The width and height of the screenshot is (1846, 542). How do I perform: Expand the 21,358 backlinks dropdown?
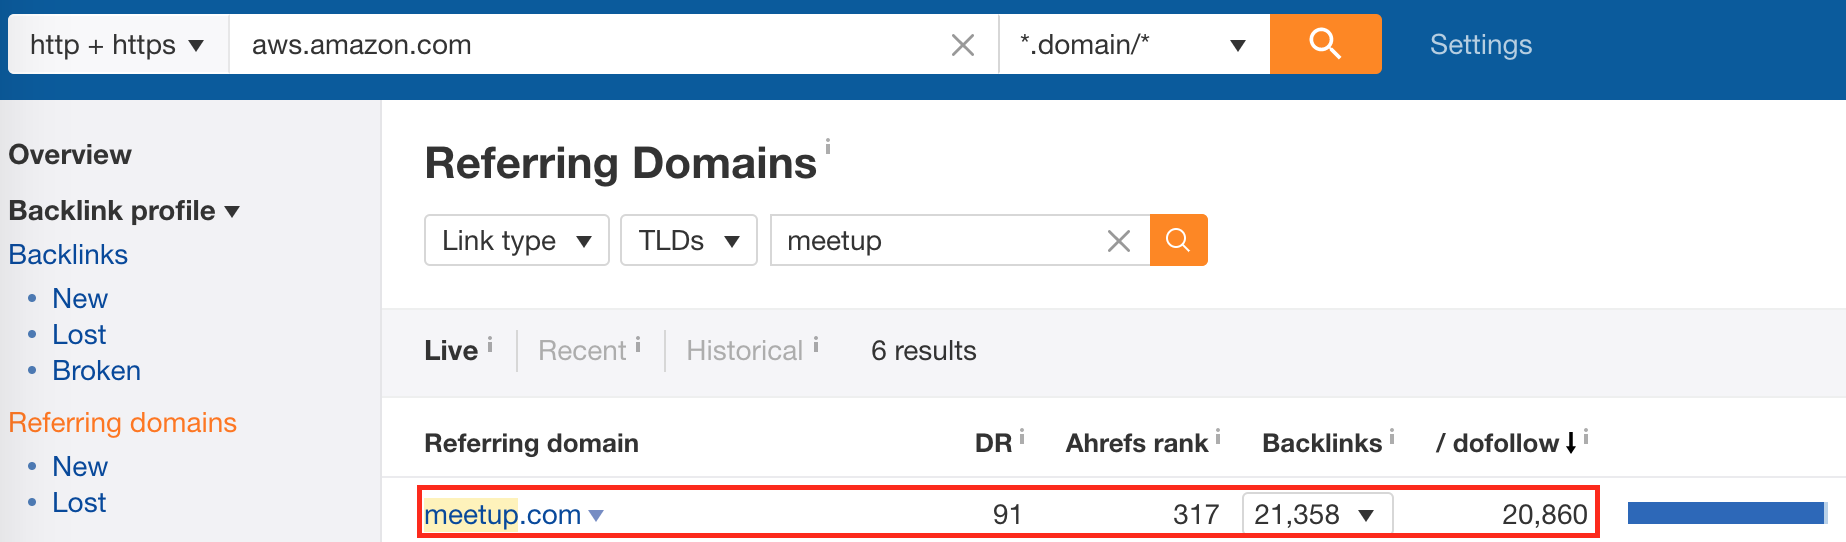pyautogui.click(x=1317, y=515)
